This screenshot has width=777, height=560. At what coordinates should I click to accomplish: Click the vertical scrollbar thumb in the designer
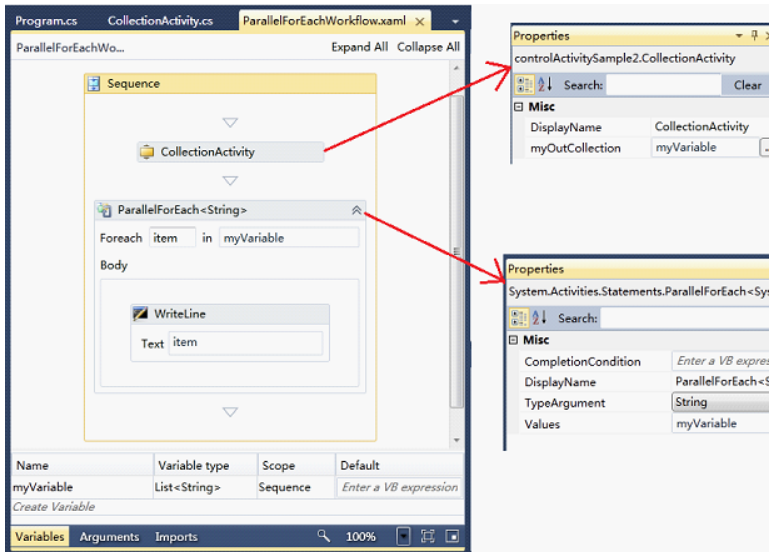click(456, 251)
